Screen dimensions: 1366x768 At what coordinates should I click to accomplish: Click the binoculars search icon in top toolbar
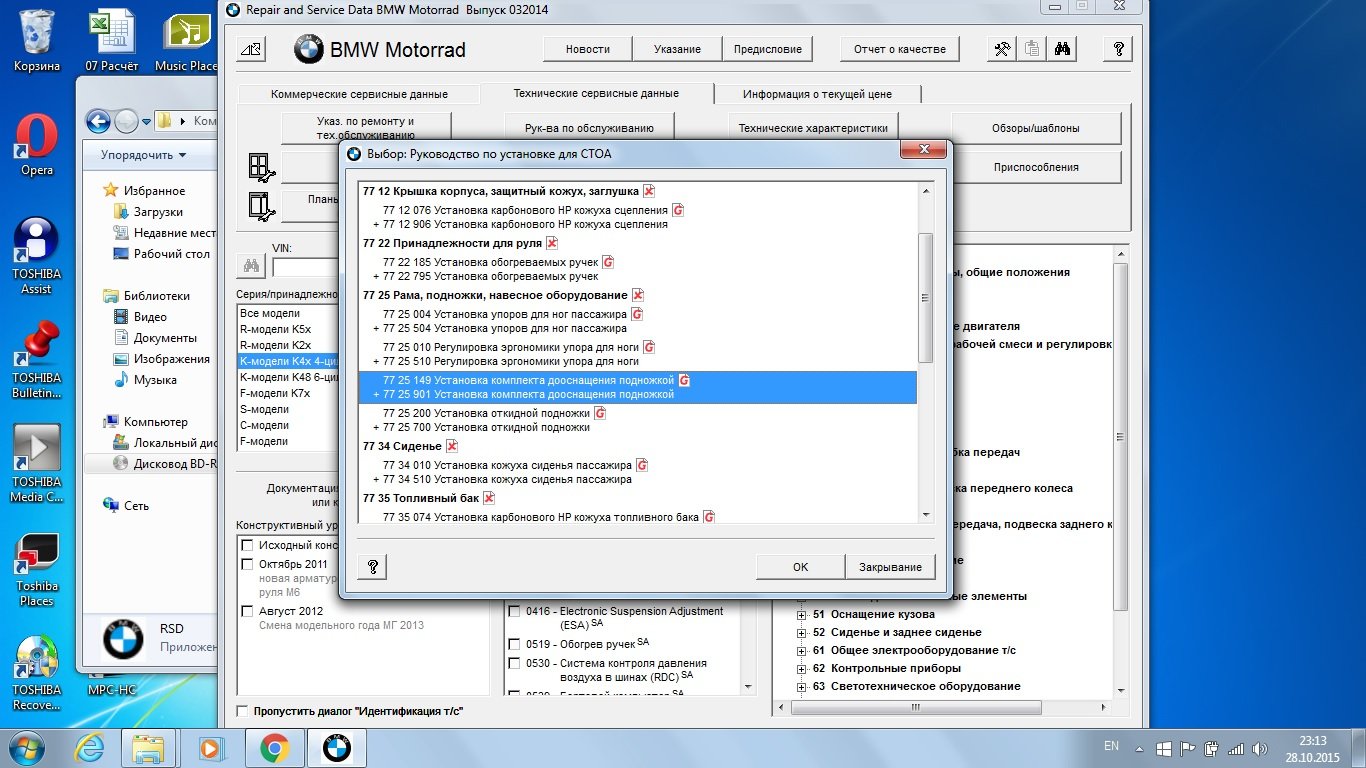click(x=1062, y=49)
